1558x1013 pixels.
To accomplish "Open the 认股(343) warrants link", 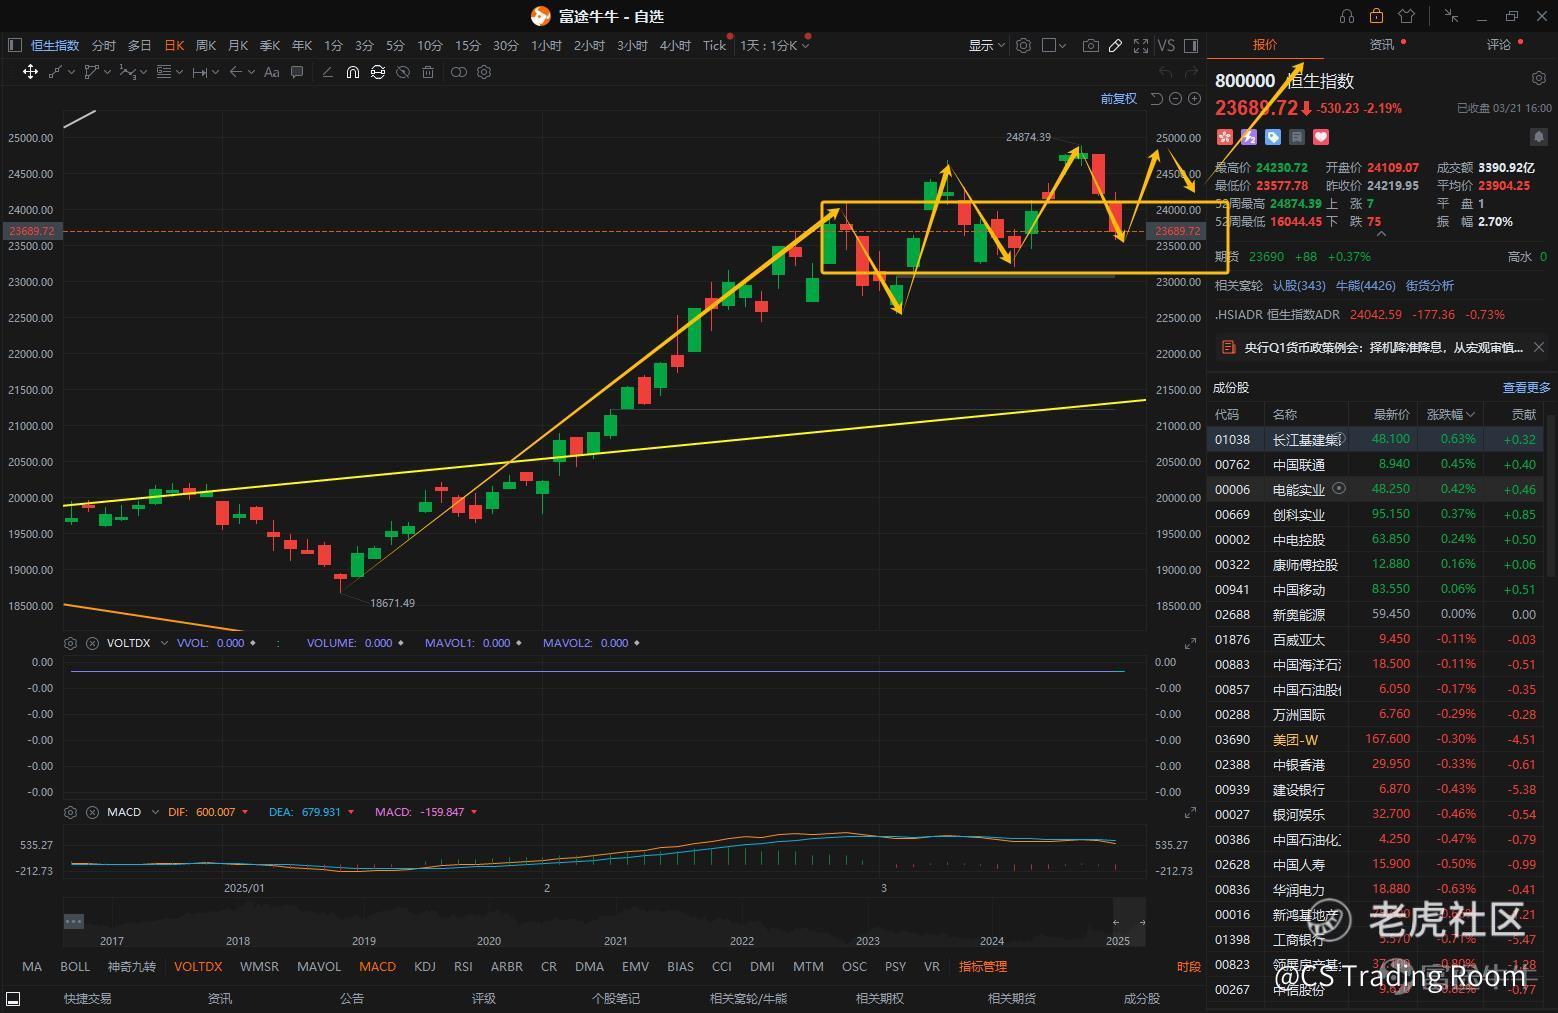I will click(1299, 285).
